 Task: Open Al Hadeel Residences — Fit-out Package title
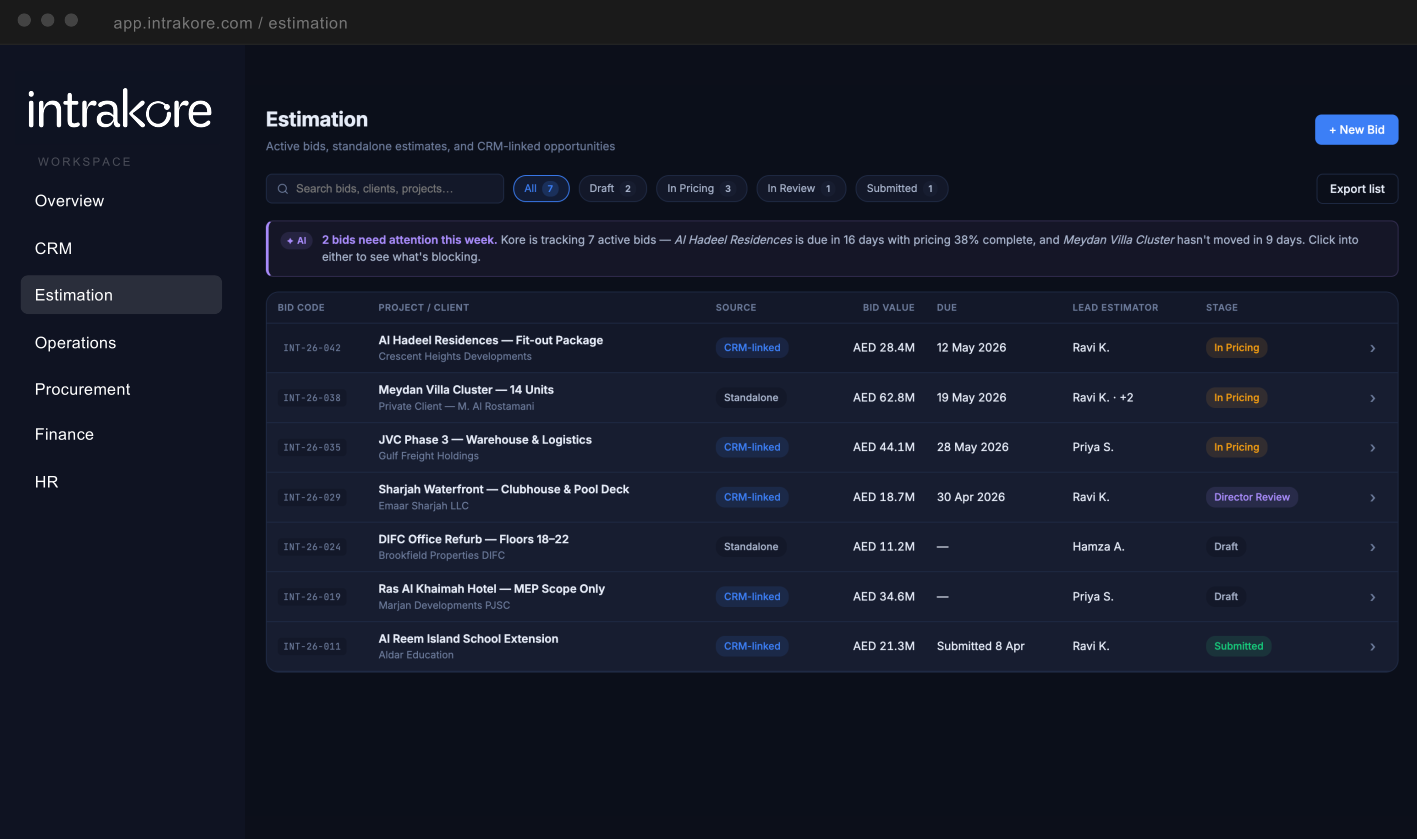(x=490, y=340)
